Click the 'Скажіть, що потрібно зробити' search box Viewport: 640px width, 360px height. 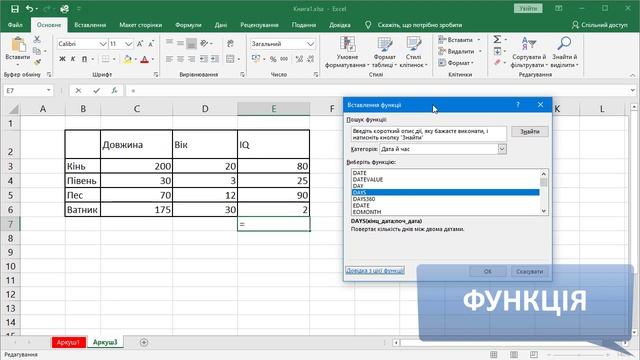[420, 25]
